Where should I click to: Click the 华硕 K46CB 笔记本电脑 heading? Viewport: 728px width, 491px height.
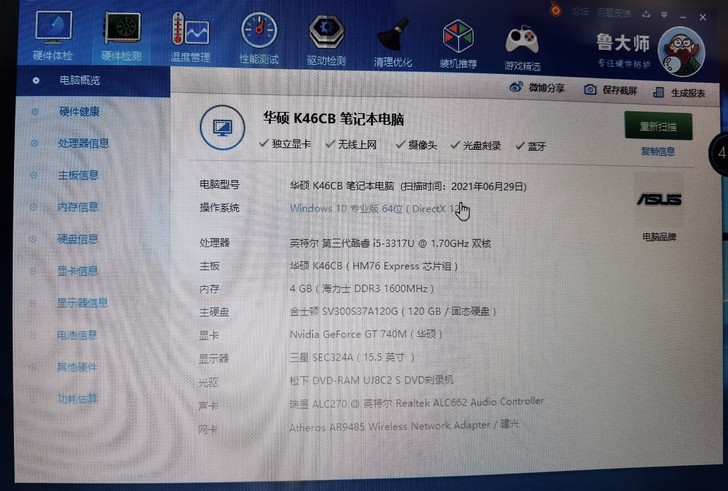[333, 119]
